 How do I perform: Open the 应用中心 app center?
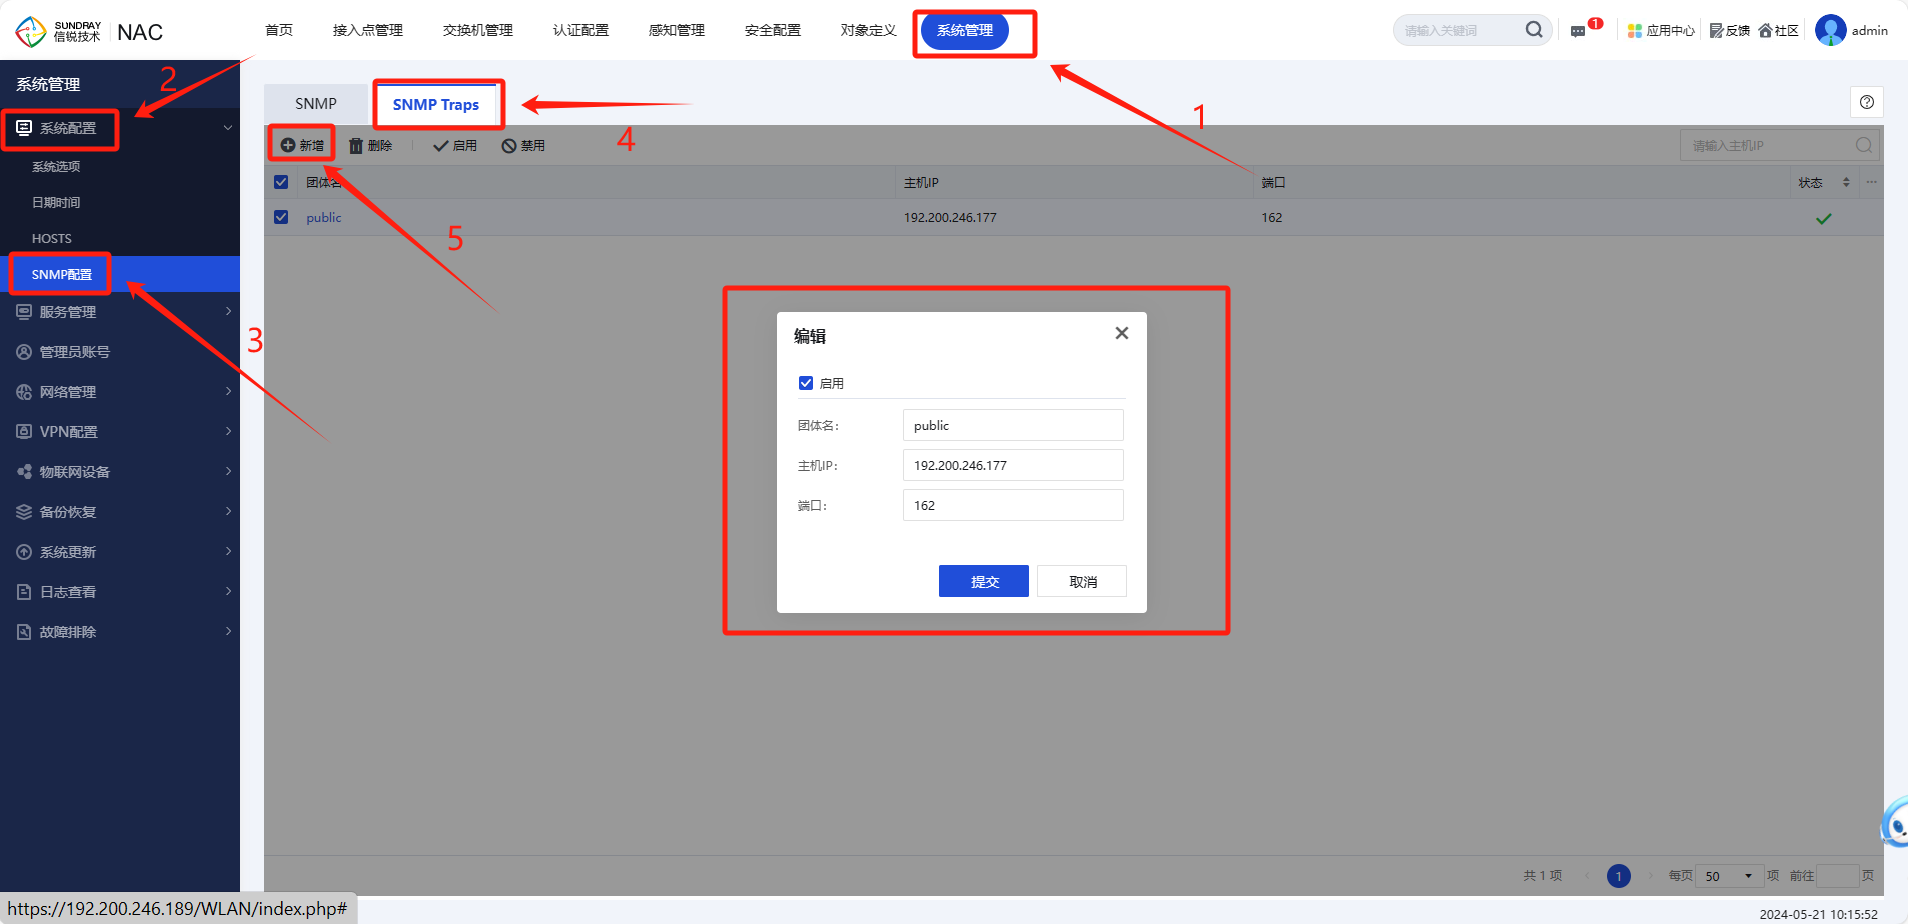[x=1661, y=31]
